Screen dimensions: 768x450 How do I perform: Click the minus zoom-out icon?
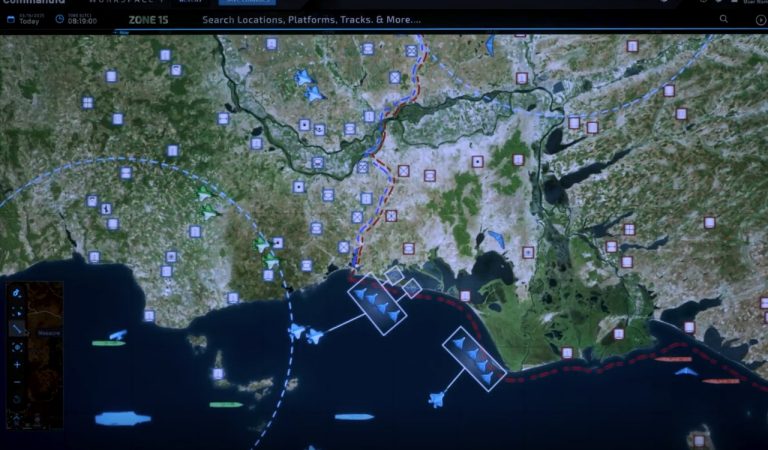click(18, 382)
